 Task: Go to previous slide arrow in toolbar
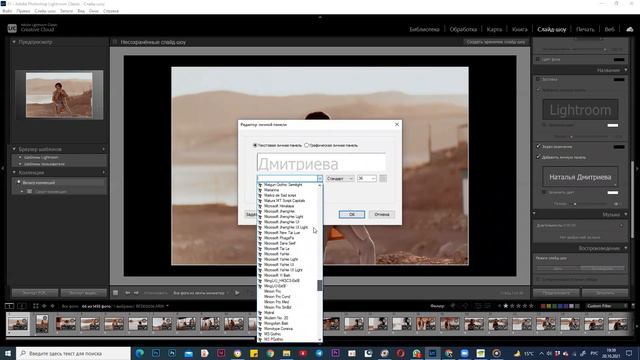click(x=128, y=293)
